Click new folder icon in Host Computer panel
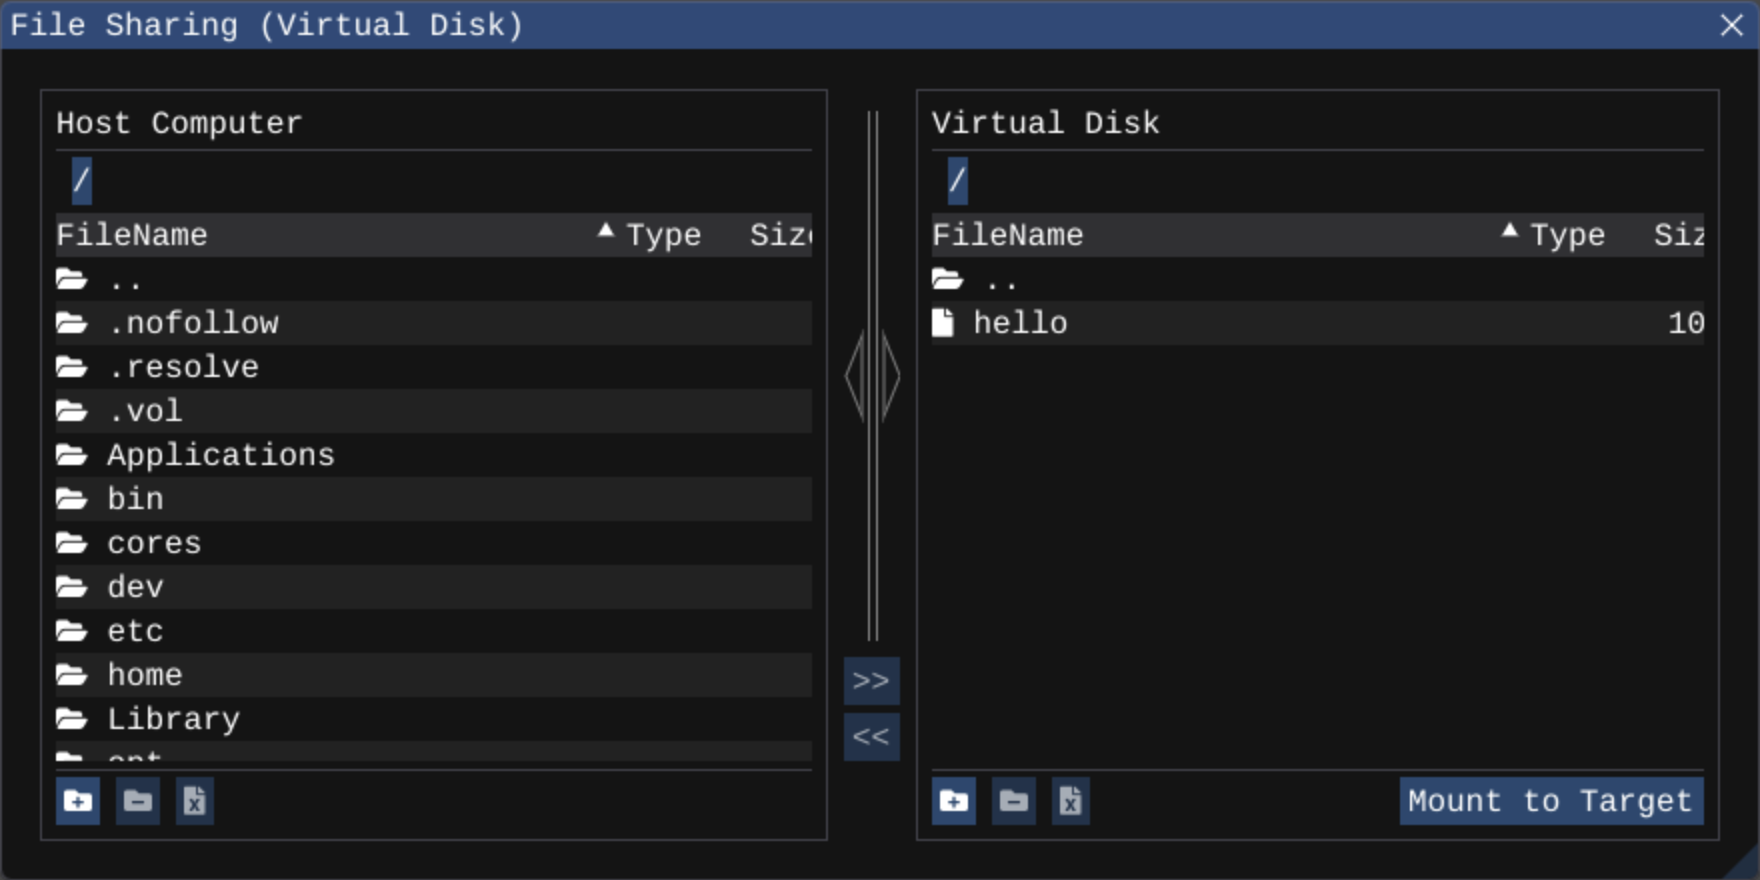The height and width of the screenshot is (880, 1760). pyautogui.click(x=78, y=801)
